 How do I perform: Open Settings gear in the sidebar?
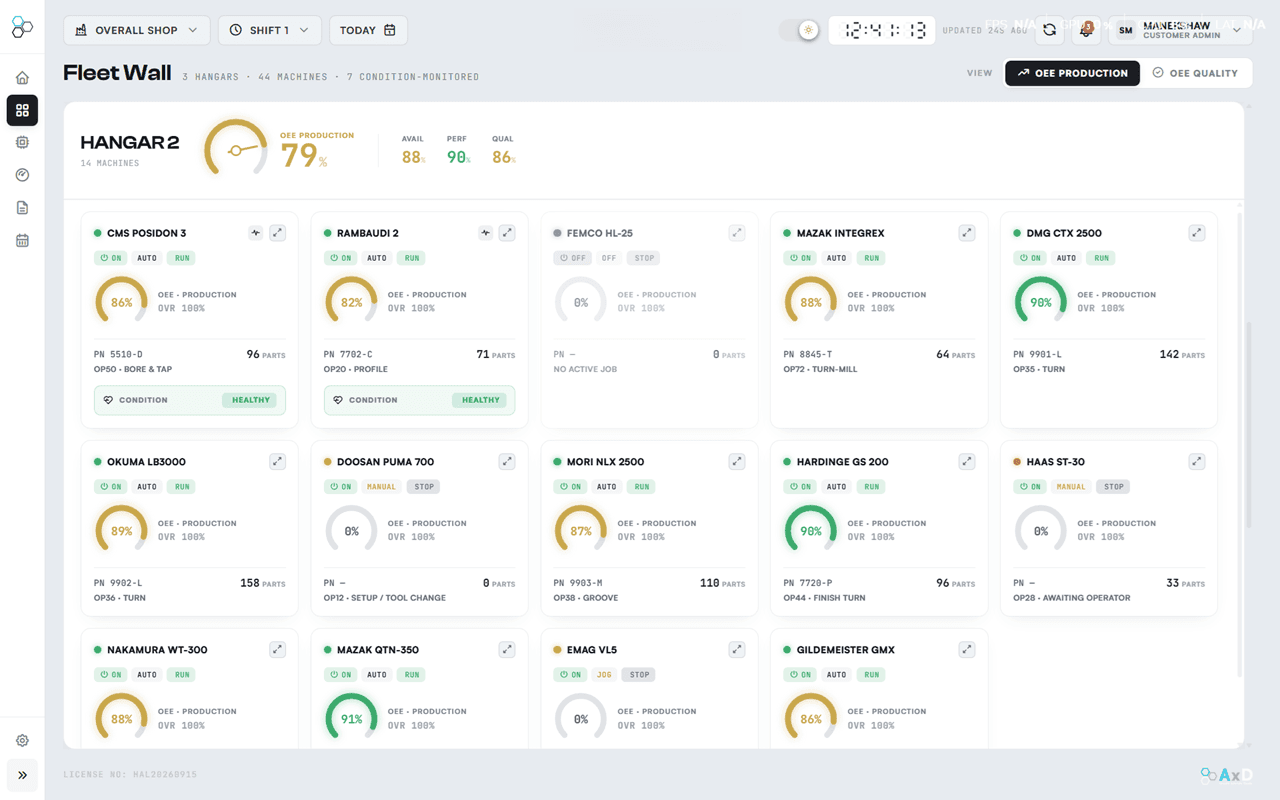click(x=22, y=741)
